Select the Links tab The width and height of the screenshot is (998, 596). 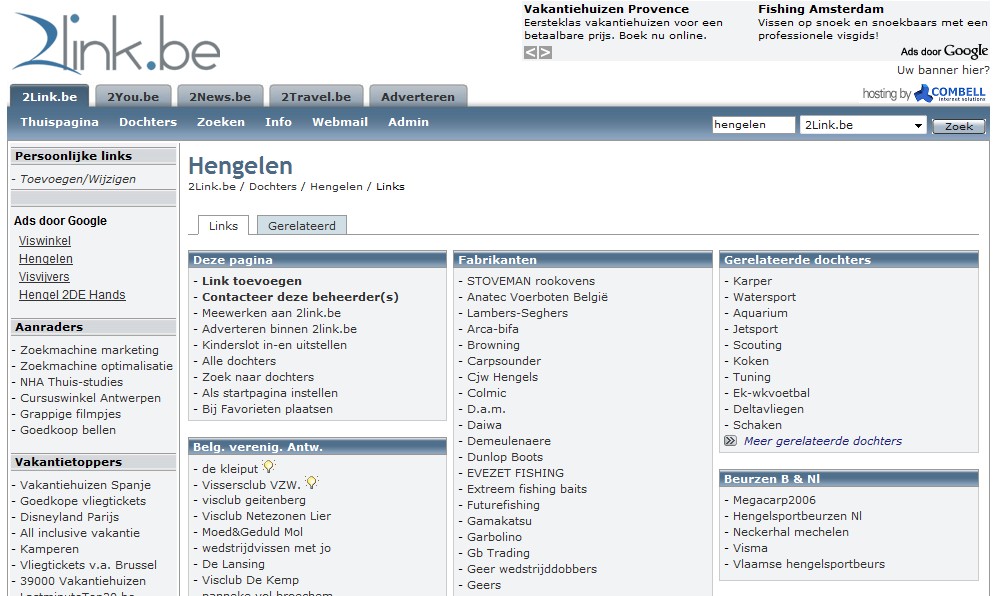(223, 225)
